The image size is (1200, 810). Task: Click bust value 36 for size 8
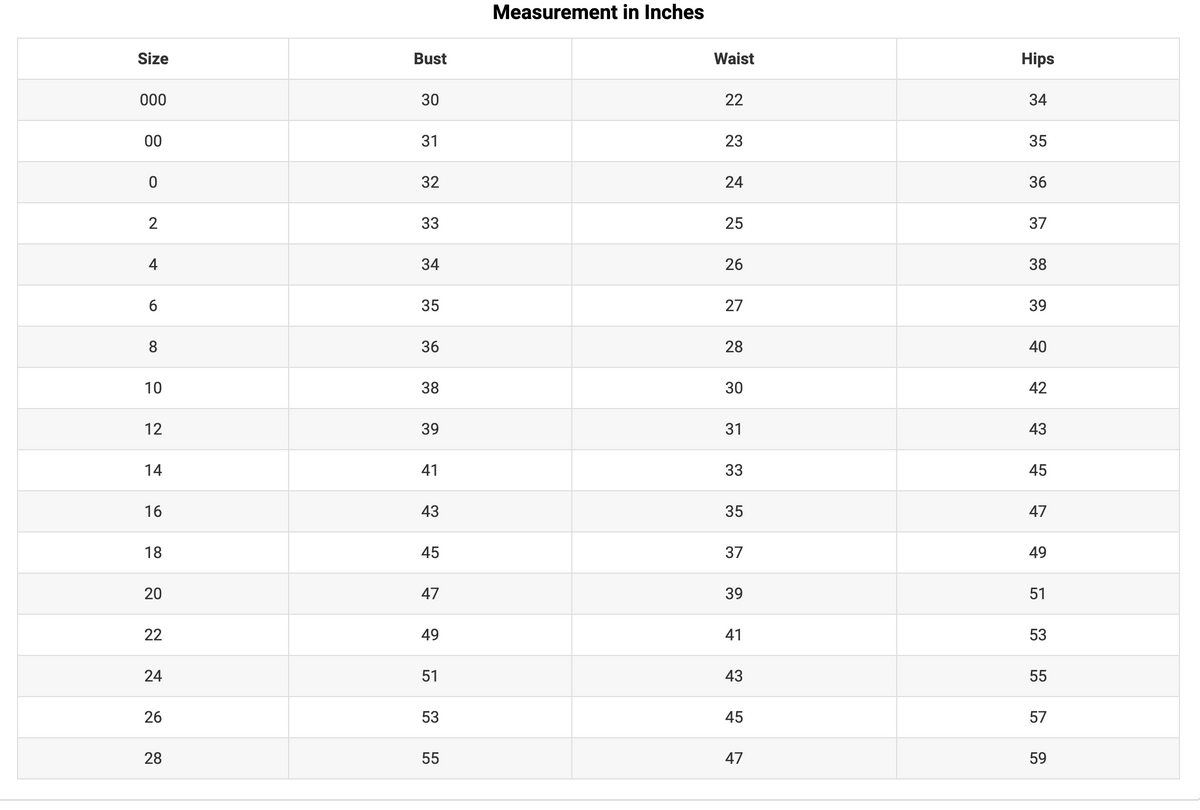click(x=430, y=347)
